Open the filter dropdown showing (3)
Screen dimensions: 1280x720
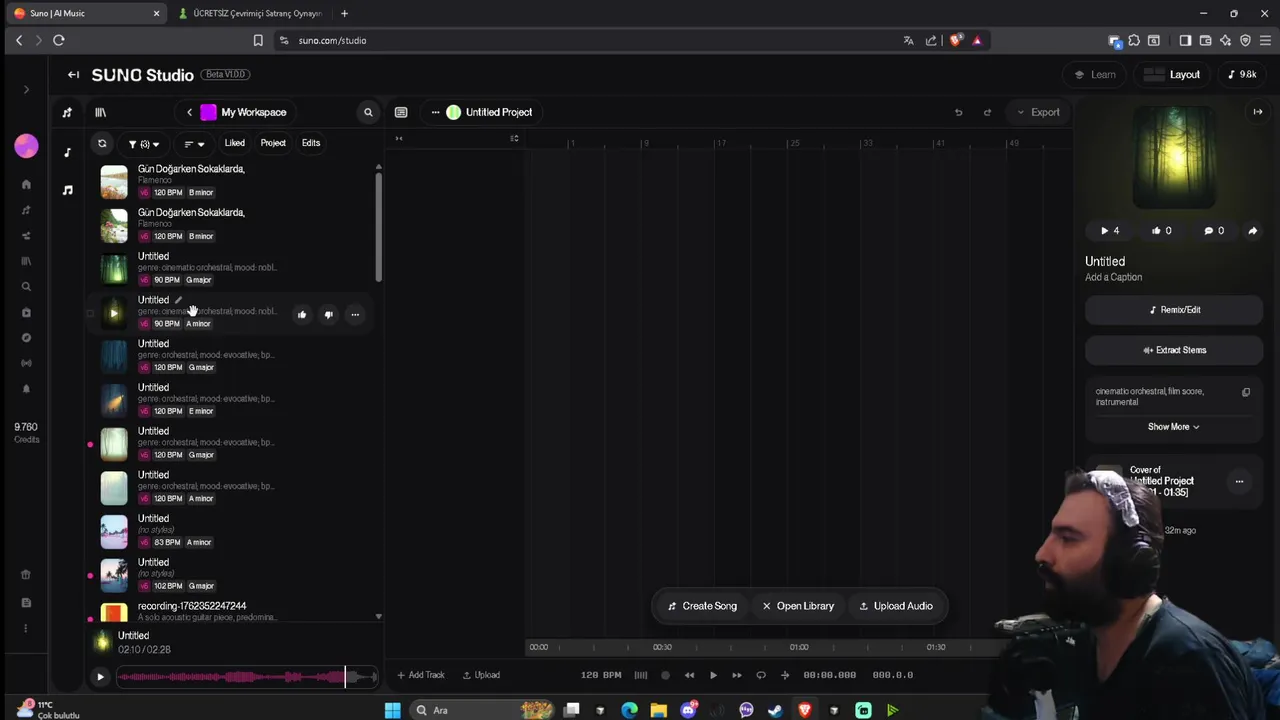click(144, 144)
